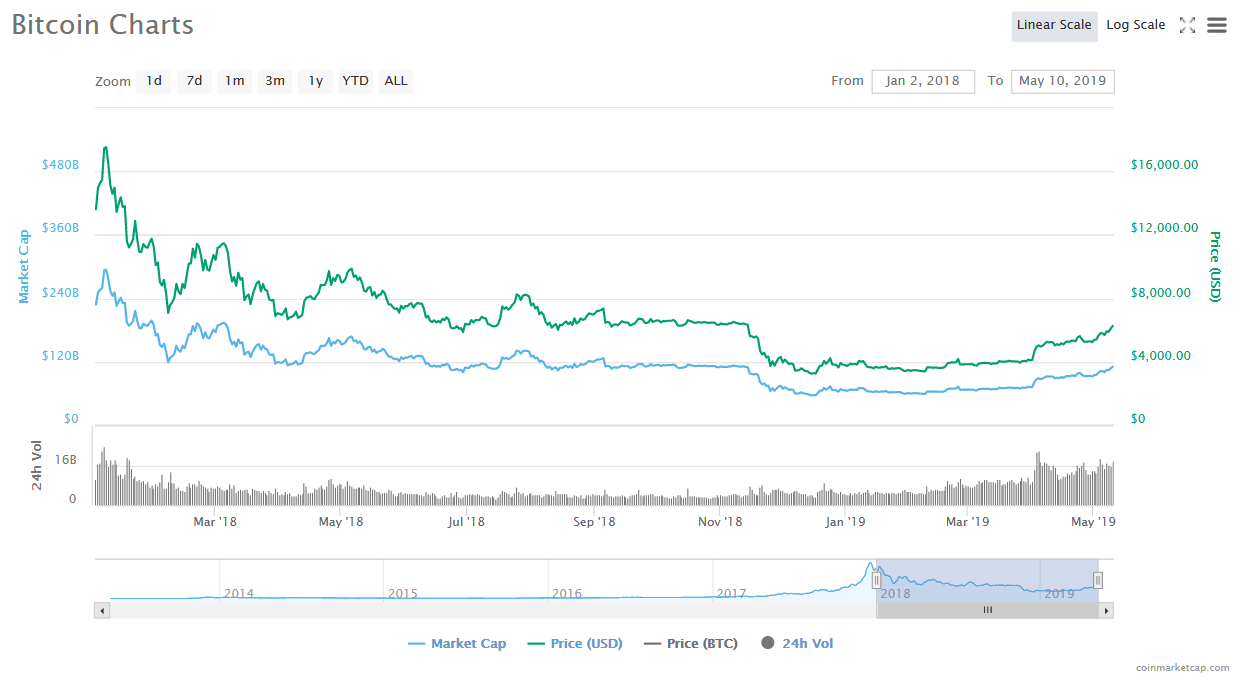Click the $480B market cap axis label
Screen dimensions: 1240x676
60,164
